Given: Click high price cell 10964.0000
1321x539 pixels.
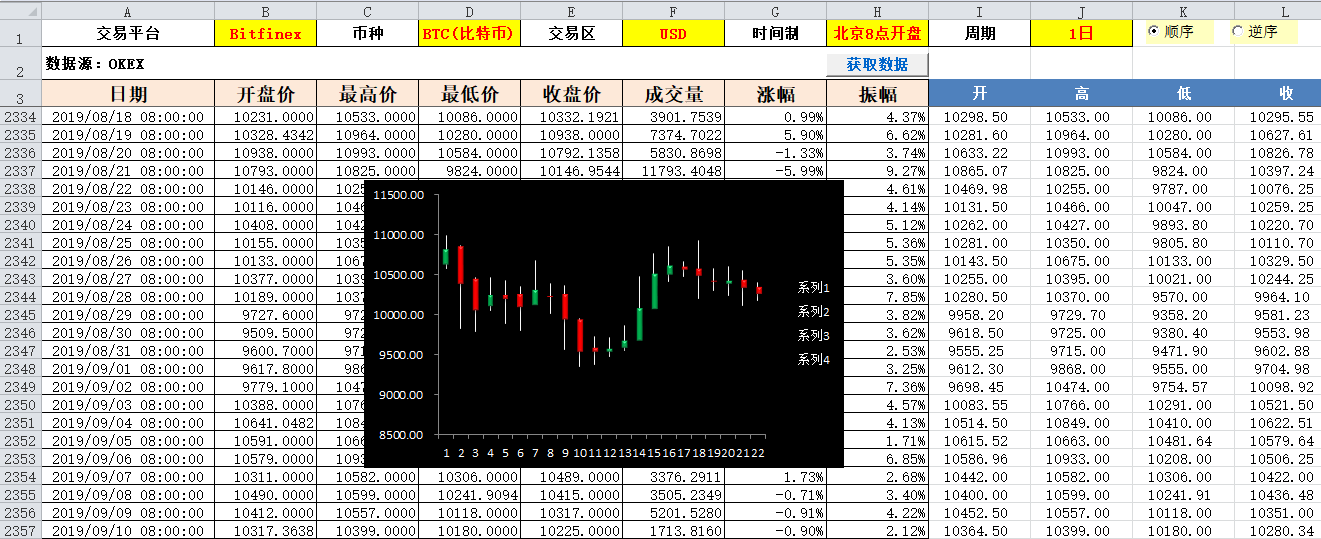Looking at the screenshot, I should pyautogui.click(x=367, y=135).
